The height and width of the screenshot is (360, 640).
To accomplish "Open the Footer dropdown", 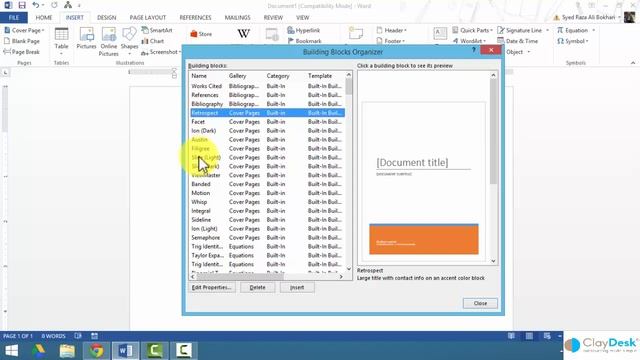I will [x=391, y=41].
